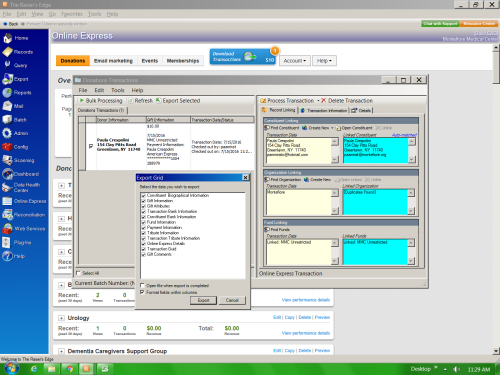Screen dimensions: 500x375
Task: Uncheck Transaction Bank Information
Action: [x=144, y=212]
